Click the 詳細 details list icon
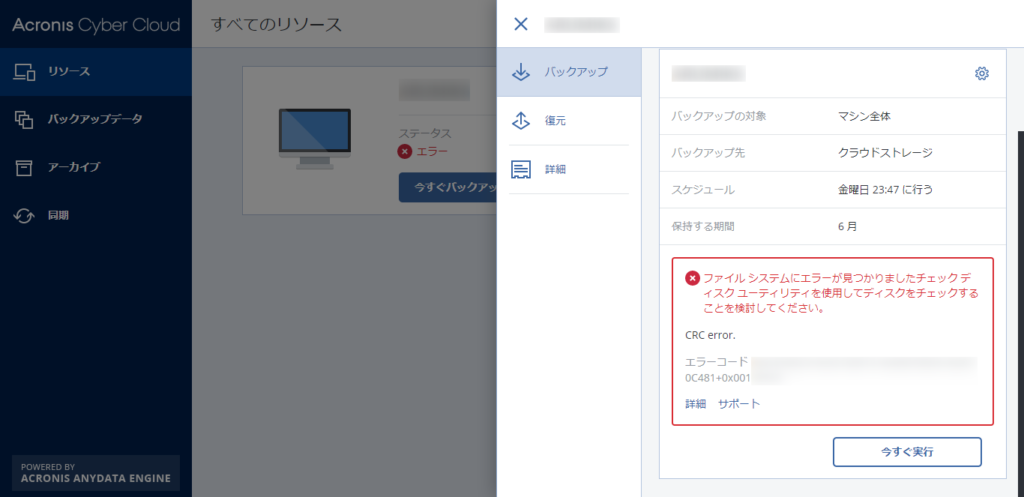The width and height of the screenshot is (1024, 497). 521,169
